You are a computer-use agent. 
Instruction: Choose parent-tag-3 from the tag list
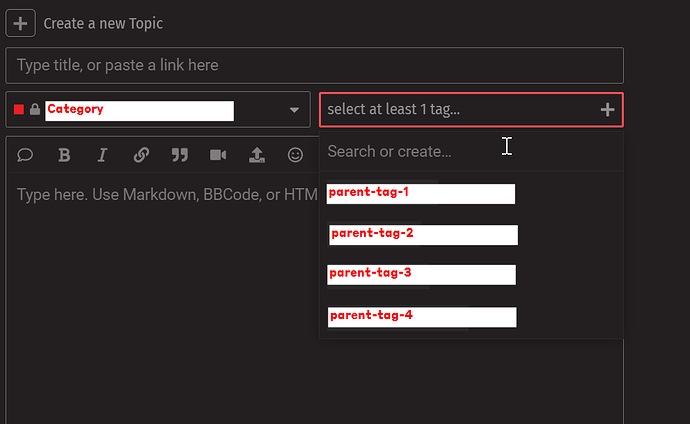421,274
